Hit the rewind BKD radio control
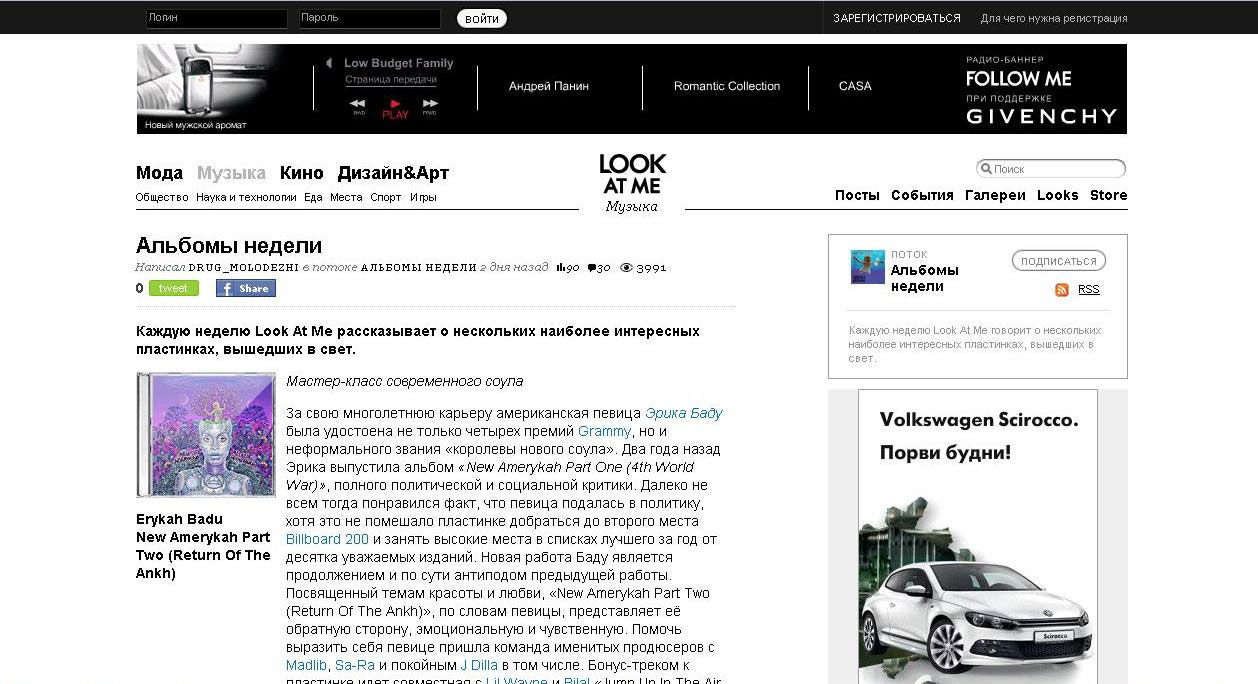 coord(358,106)
